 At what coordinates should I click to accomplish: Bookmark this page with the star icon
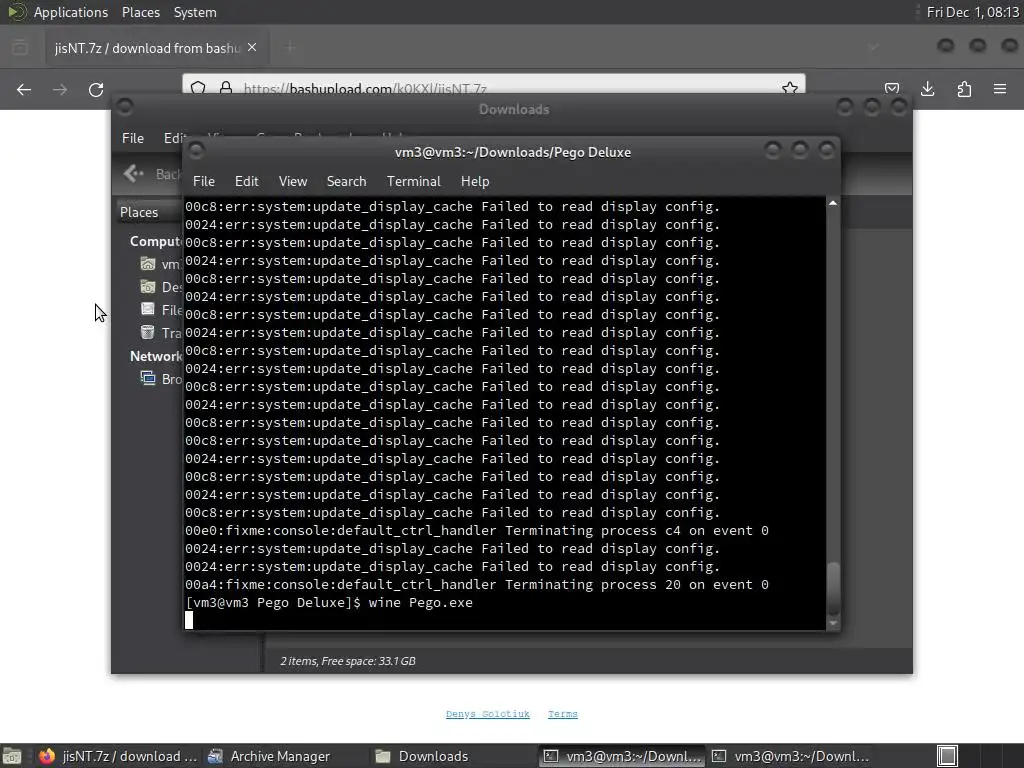point(790,88)
